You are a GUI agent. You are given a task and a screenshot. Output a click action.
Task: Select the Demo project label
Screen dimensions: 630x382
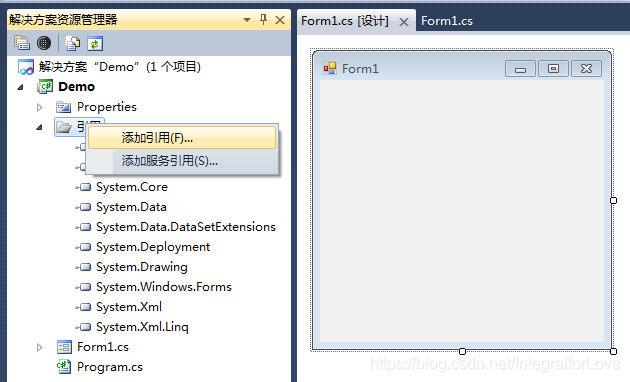(76, 87)
